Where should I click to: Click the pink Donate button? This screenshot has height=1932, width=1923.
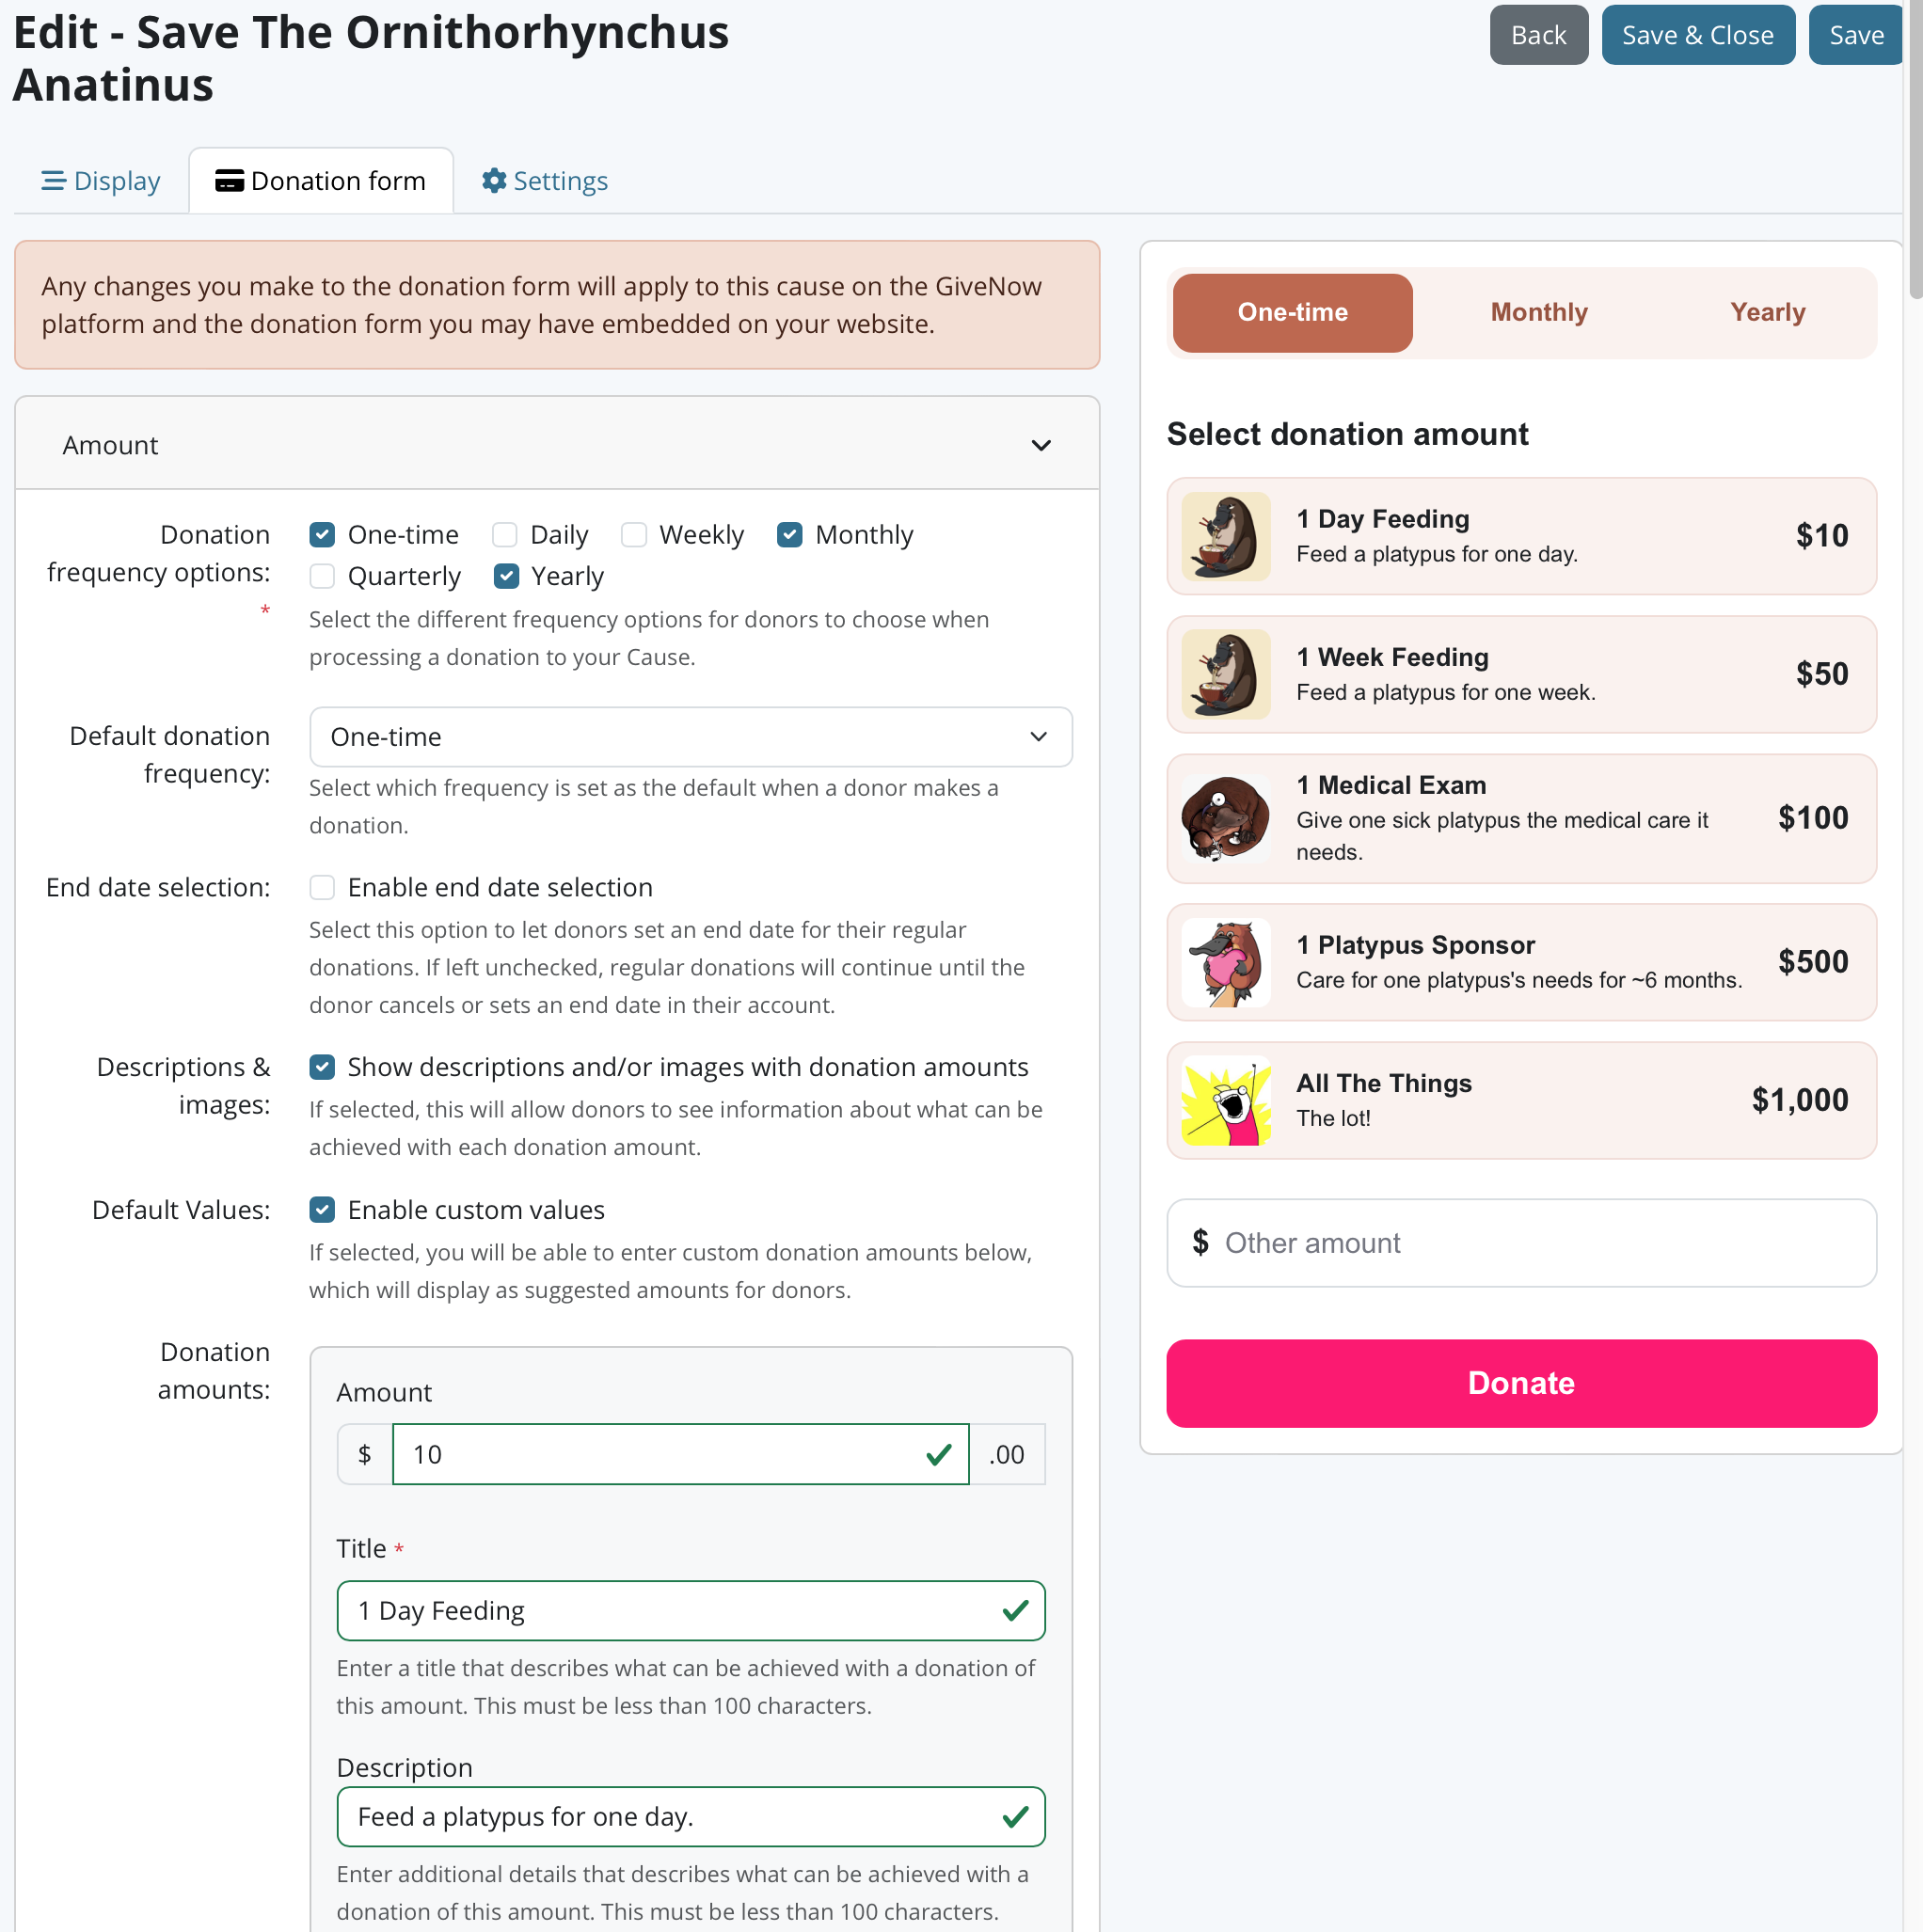[x=1521, y=1383]
